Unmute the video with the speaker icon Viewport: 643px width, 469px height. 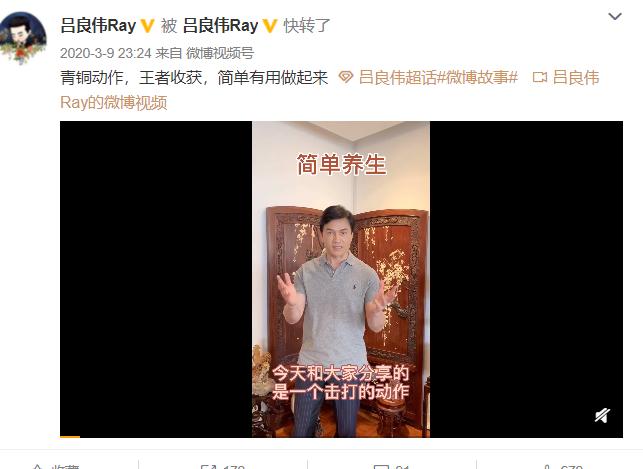602,416
